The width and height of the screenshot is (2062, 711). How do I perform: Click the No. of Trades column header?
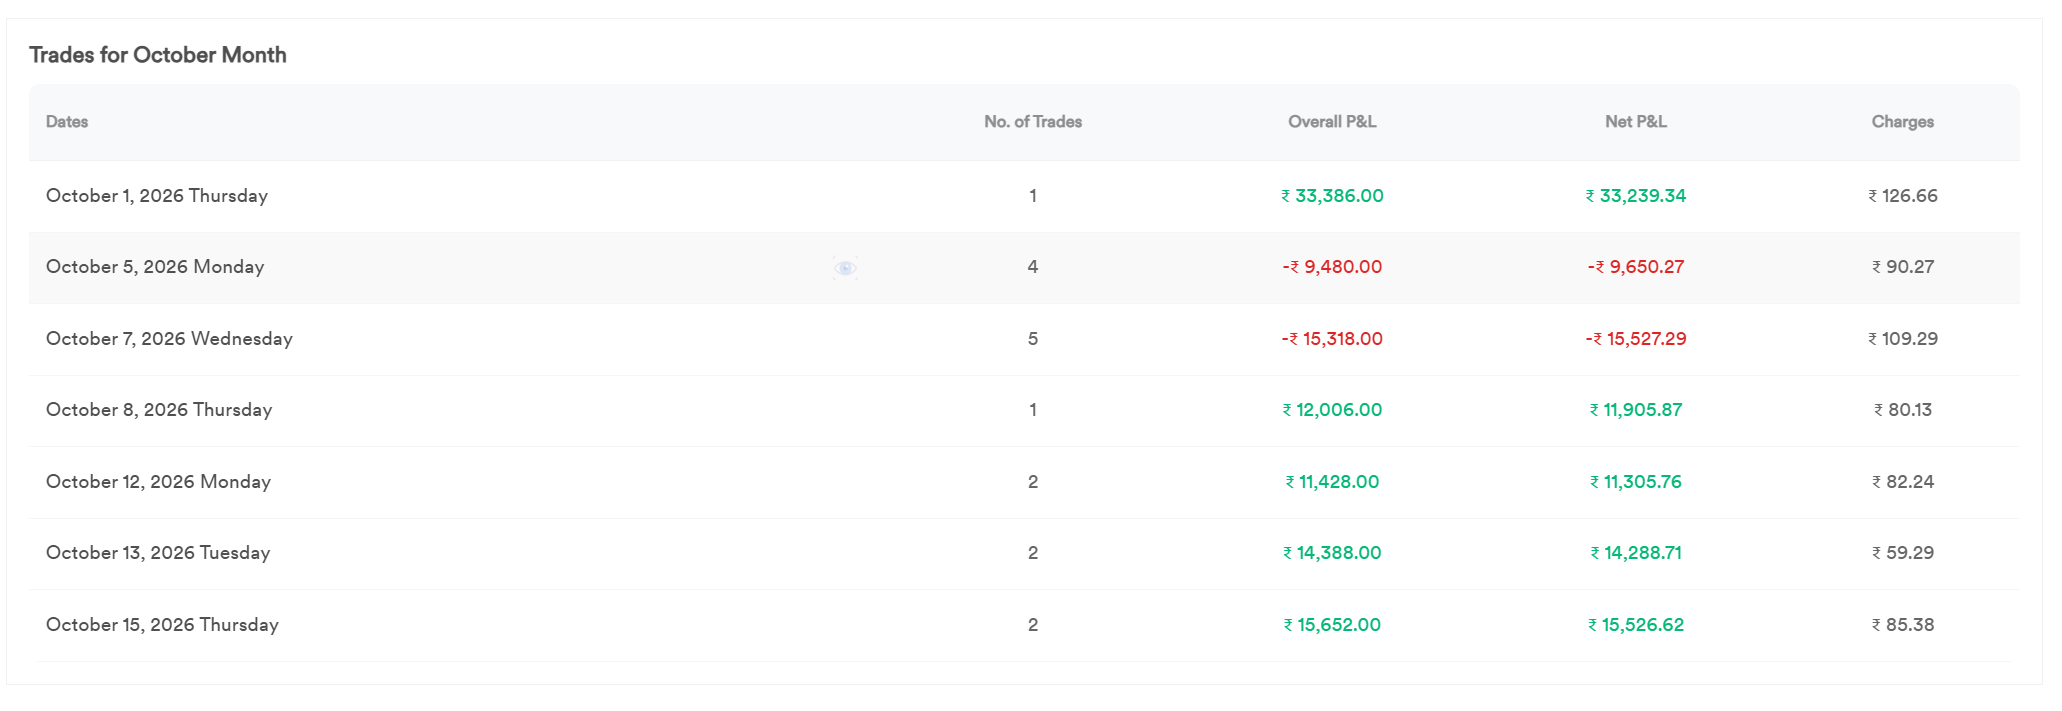(1033, 122)
